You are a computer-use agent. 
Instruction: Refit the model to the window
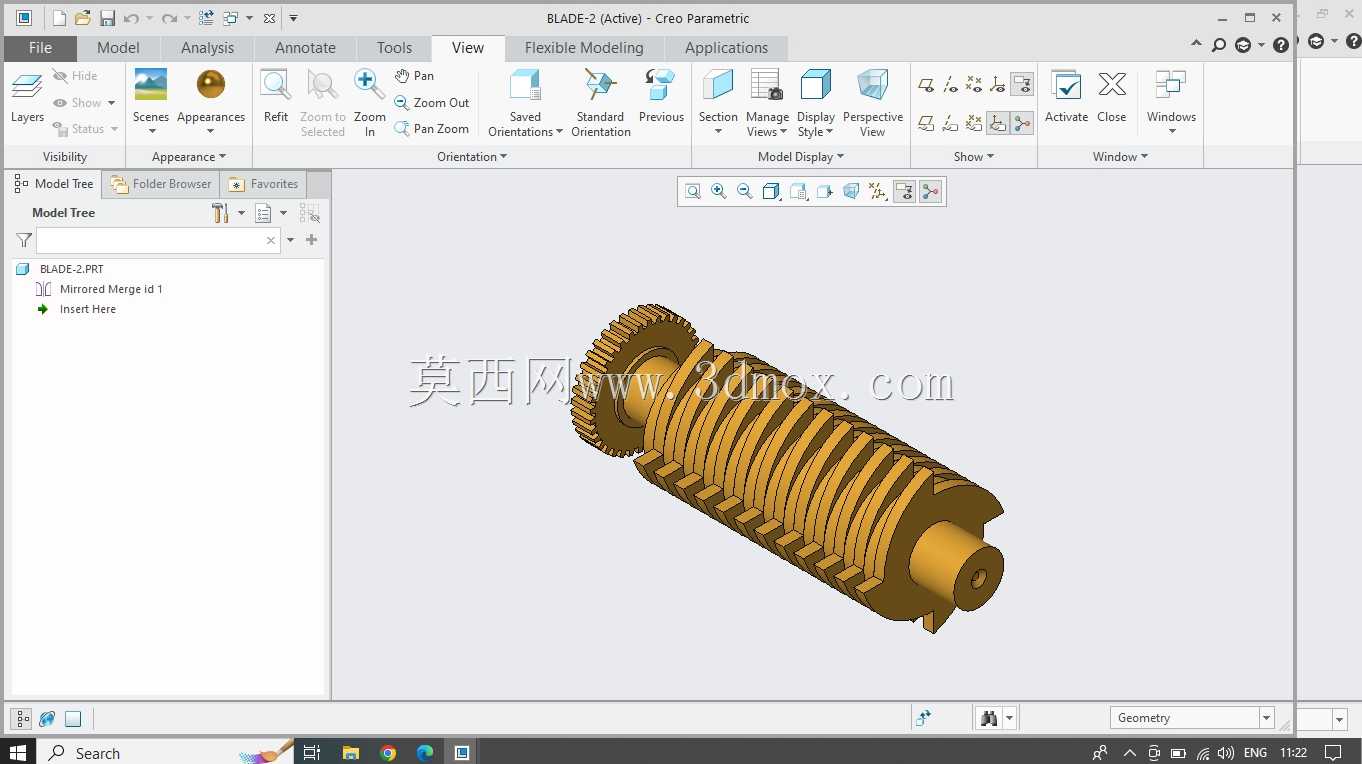pos(276,96)
